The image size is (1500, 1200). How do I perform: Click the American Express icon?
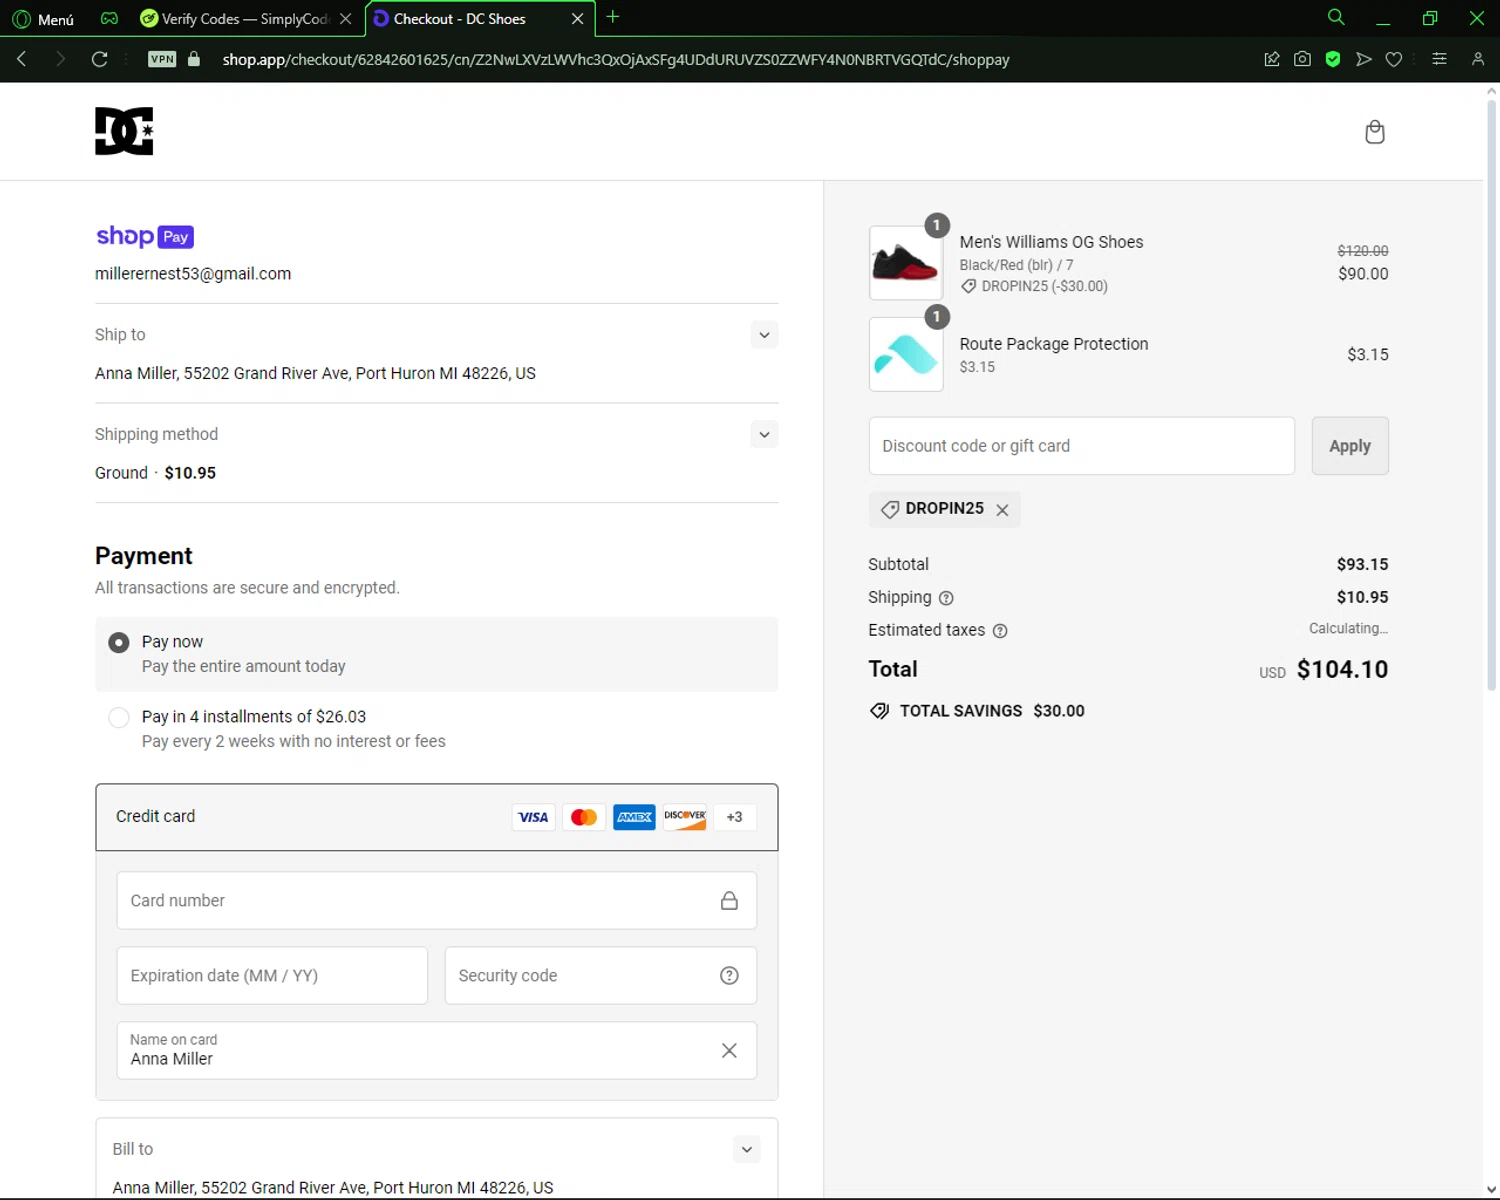point(634,817)
